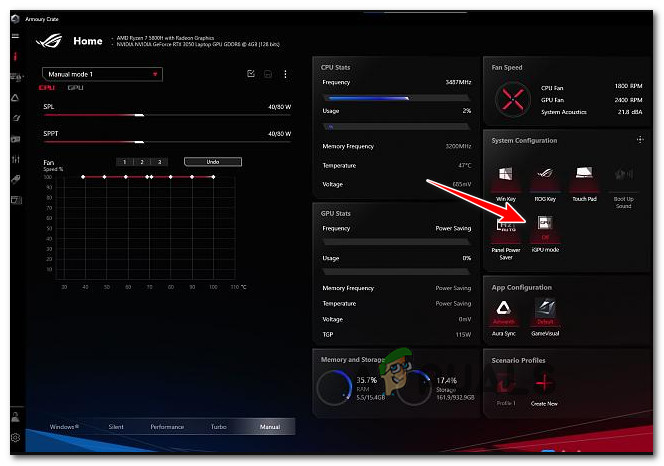Open Aura Sync in App Configuration
The image size is (664, 466).
504,316
